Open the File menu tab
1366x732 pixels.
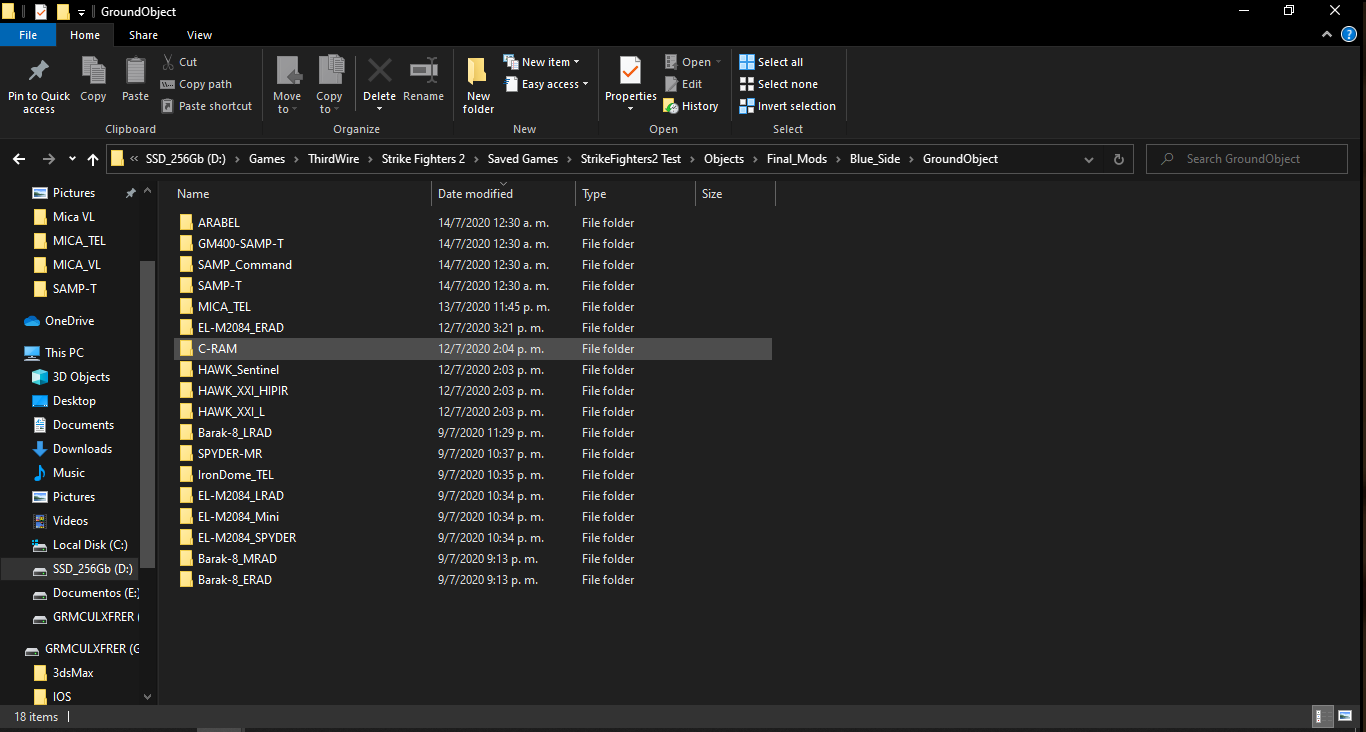click(28, 35)
